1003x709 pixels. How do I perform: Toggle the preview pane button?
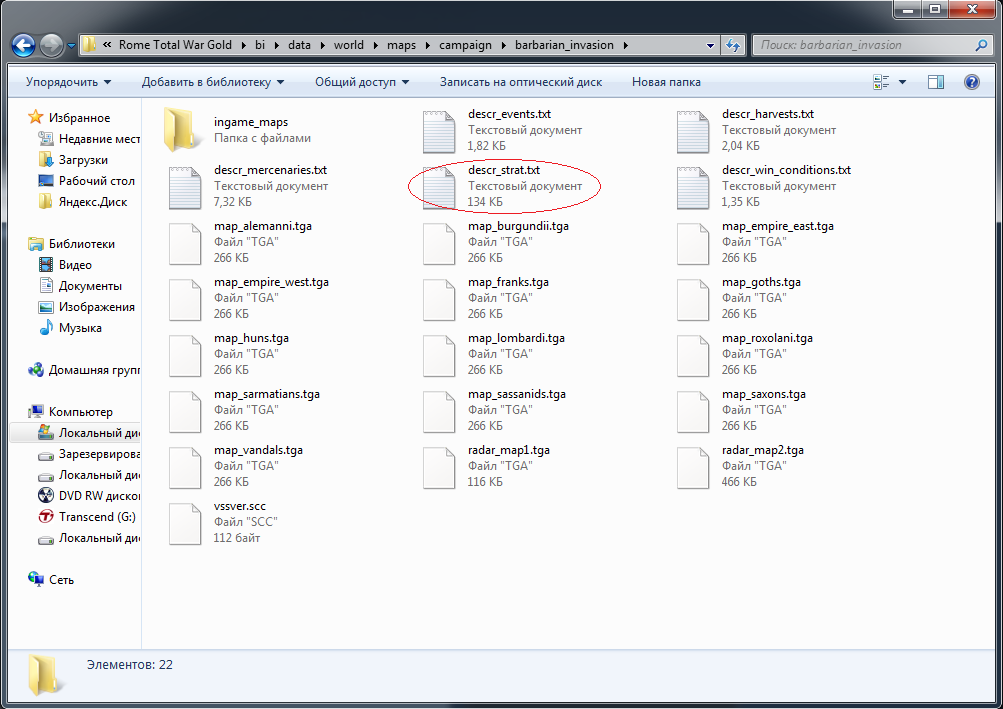pyautogui.click(x=936, y=82)
